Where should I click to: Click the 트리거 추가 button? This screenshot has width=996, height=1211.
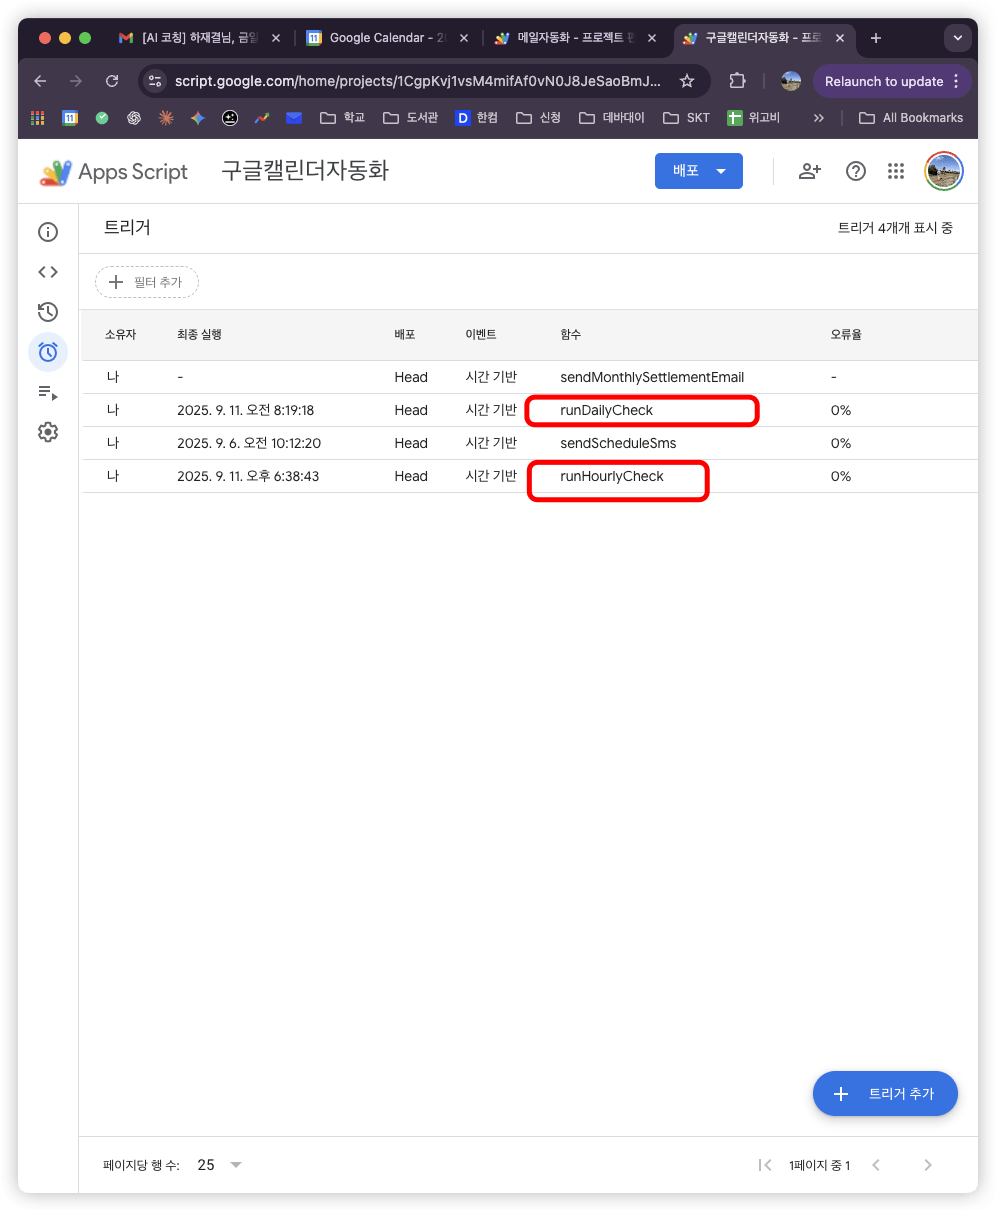(885, 1094)
